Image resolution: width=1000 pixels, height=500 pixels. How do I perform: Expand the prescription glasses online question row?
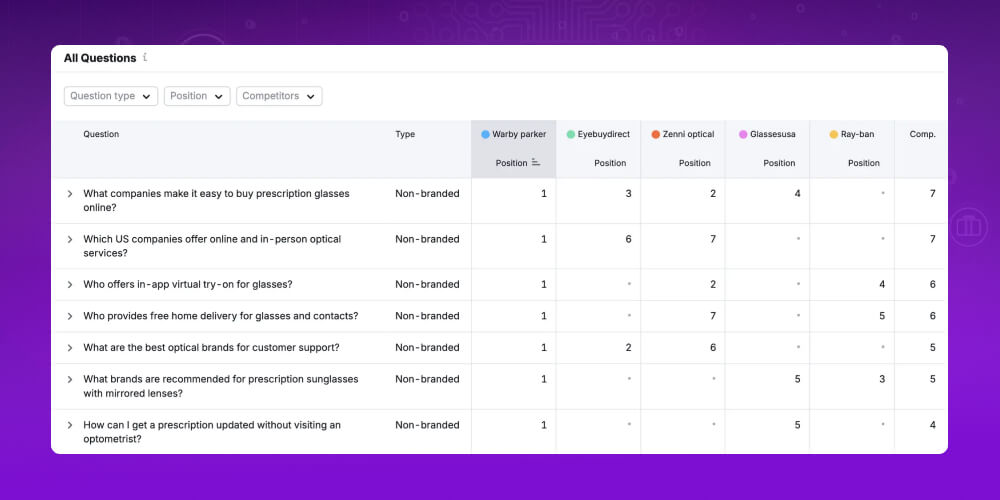69,194
